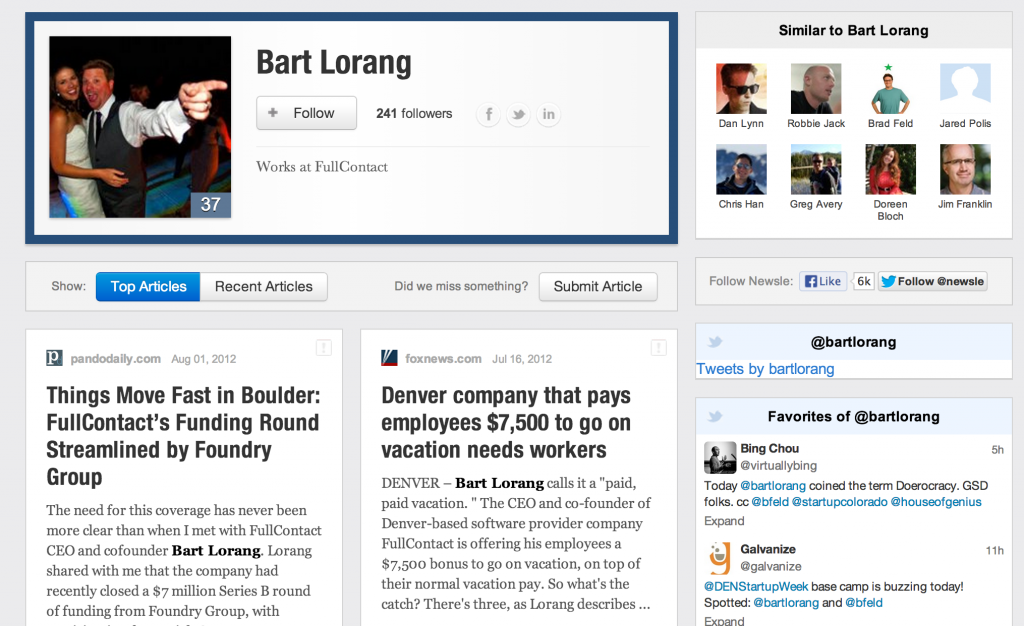Click the 5h timestamp on Bing Chou's tweet
The width and height of the screenshot is (1024, 626).
pyautogui.click(x=997, y=450)
